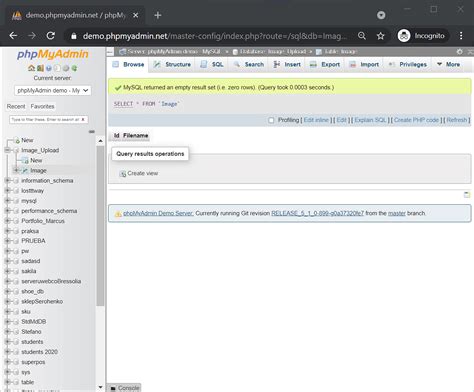The image size is (474, 392).
Task: Click the phpMyAdmin home icon
Action: pos(31,68)
